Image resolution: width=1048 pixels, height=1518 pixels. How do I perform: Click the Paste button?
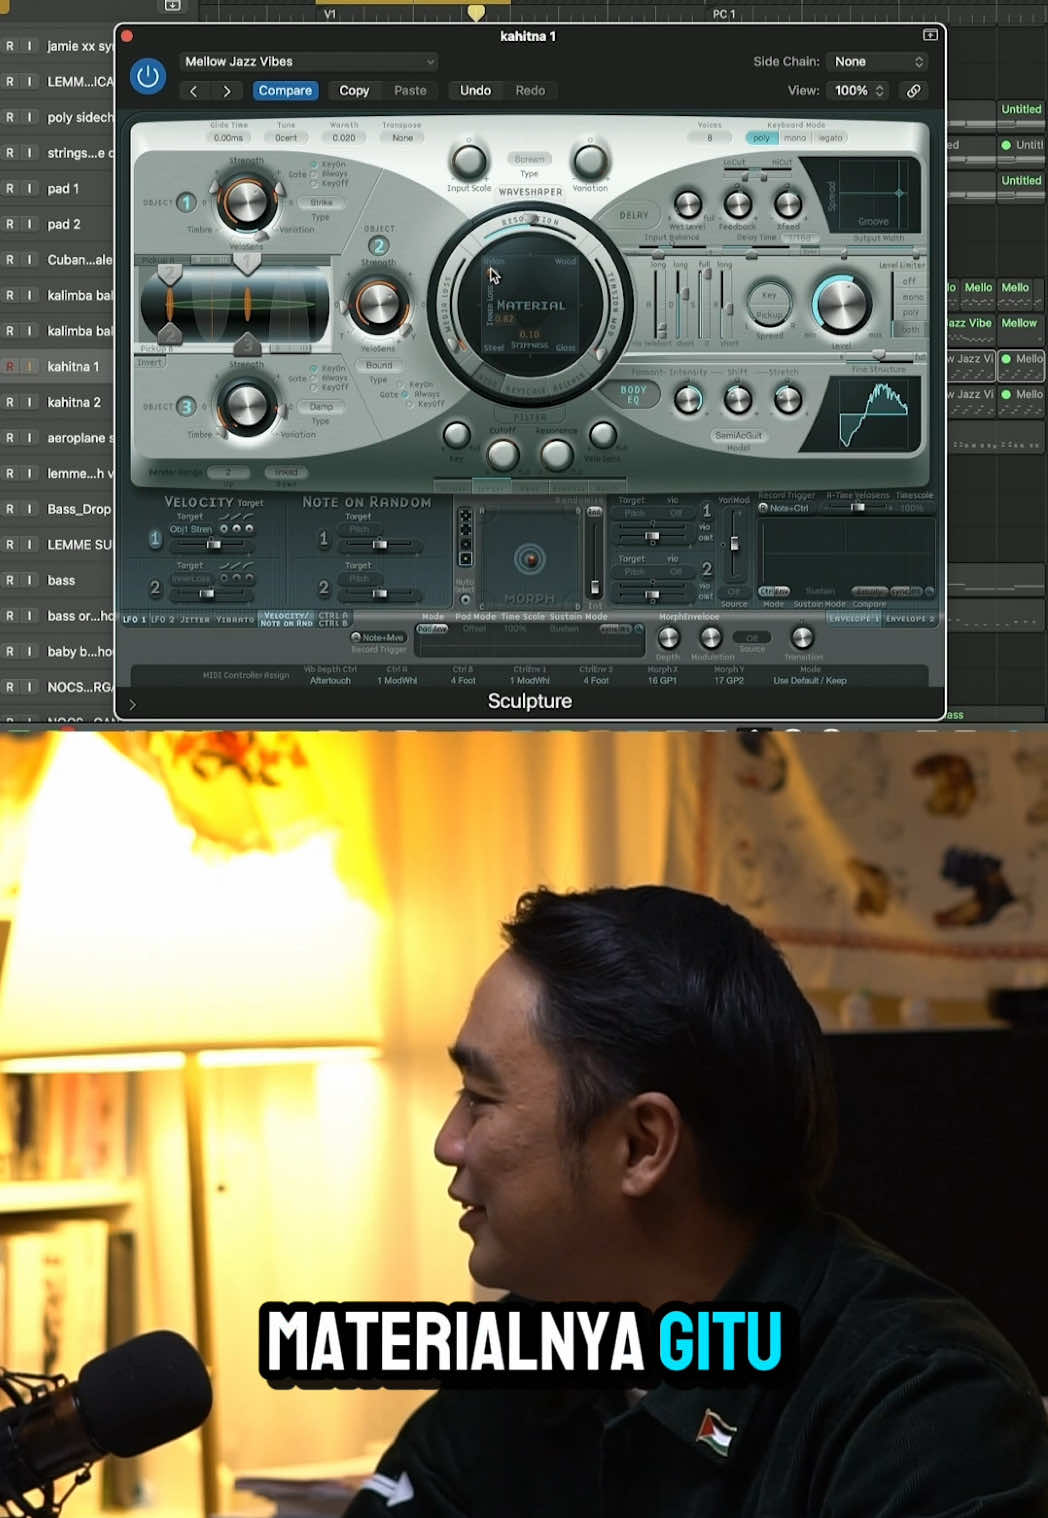pos(410,91)
